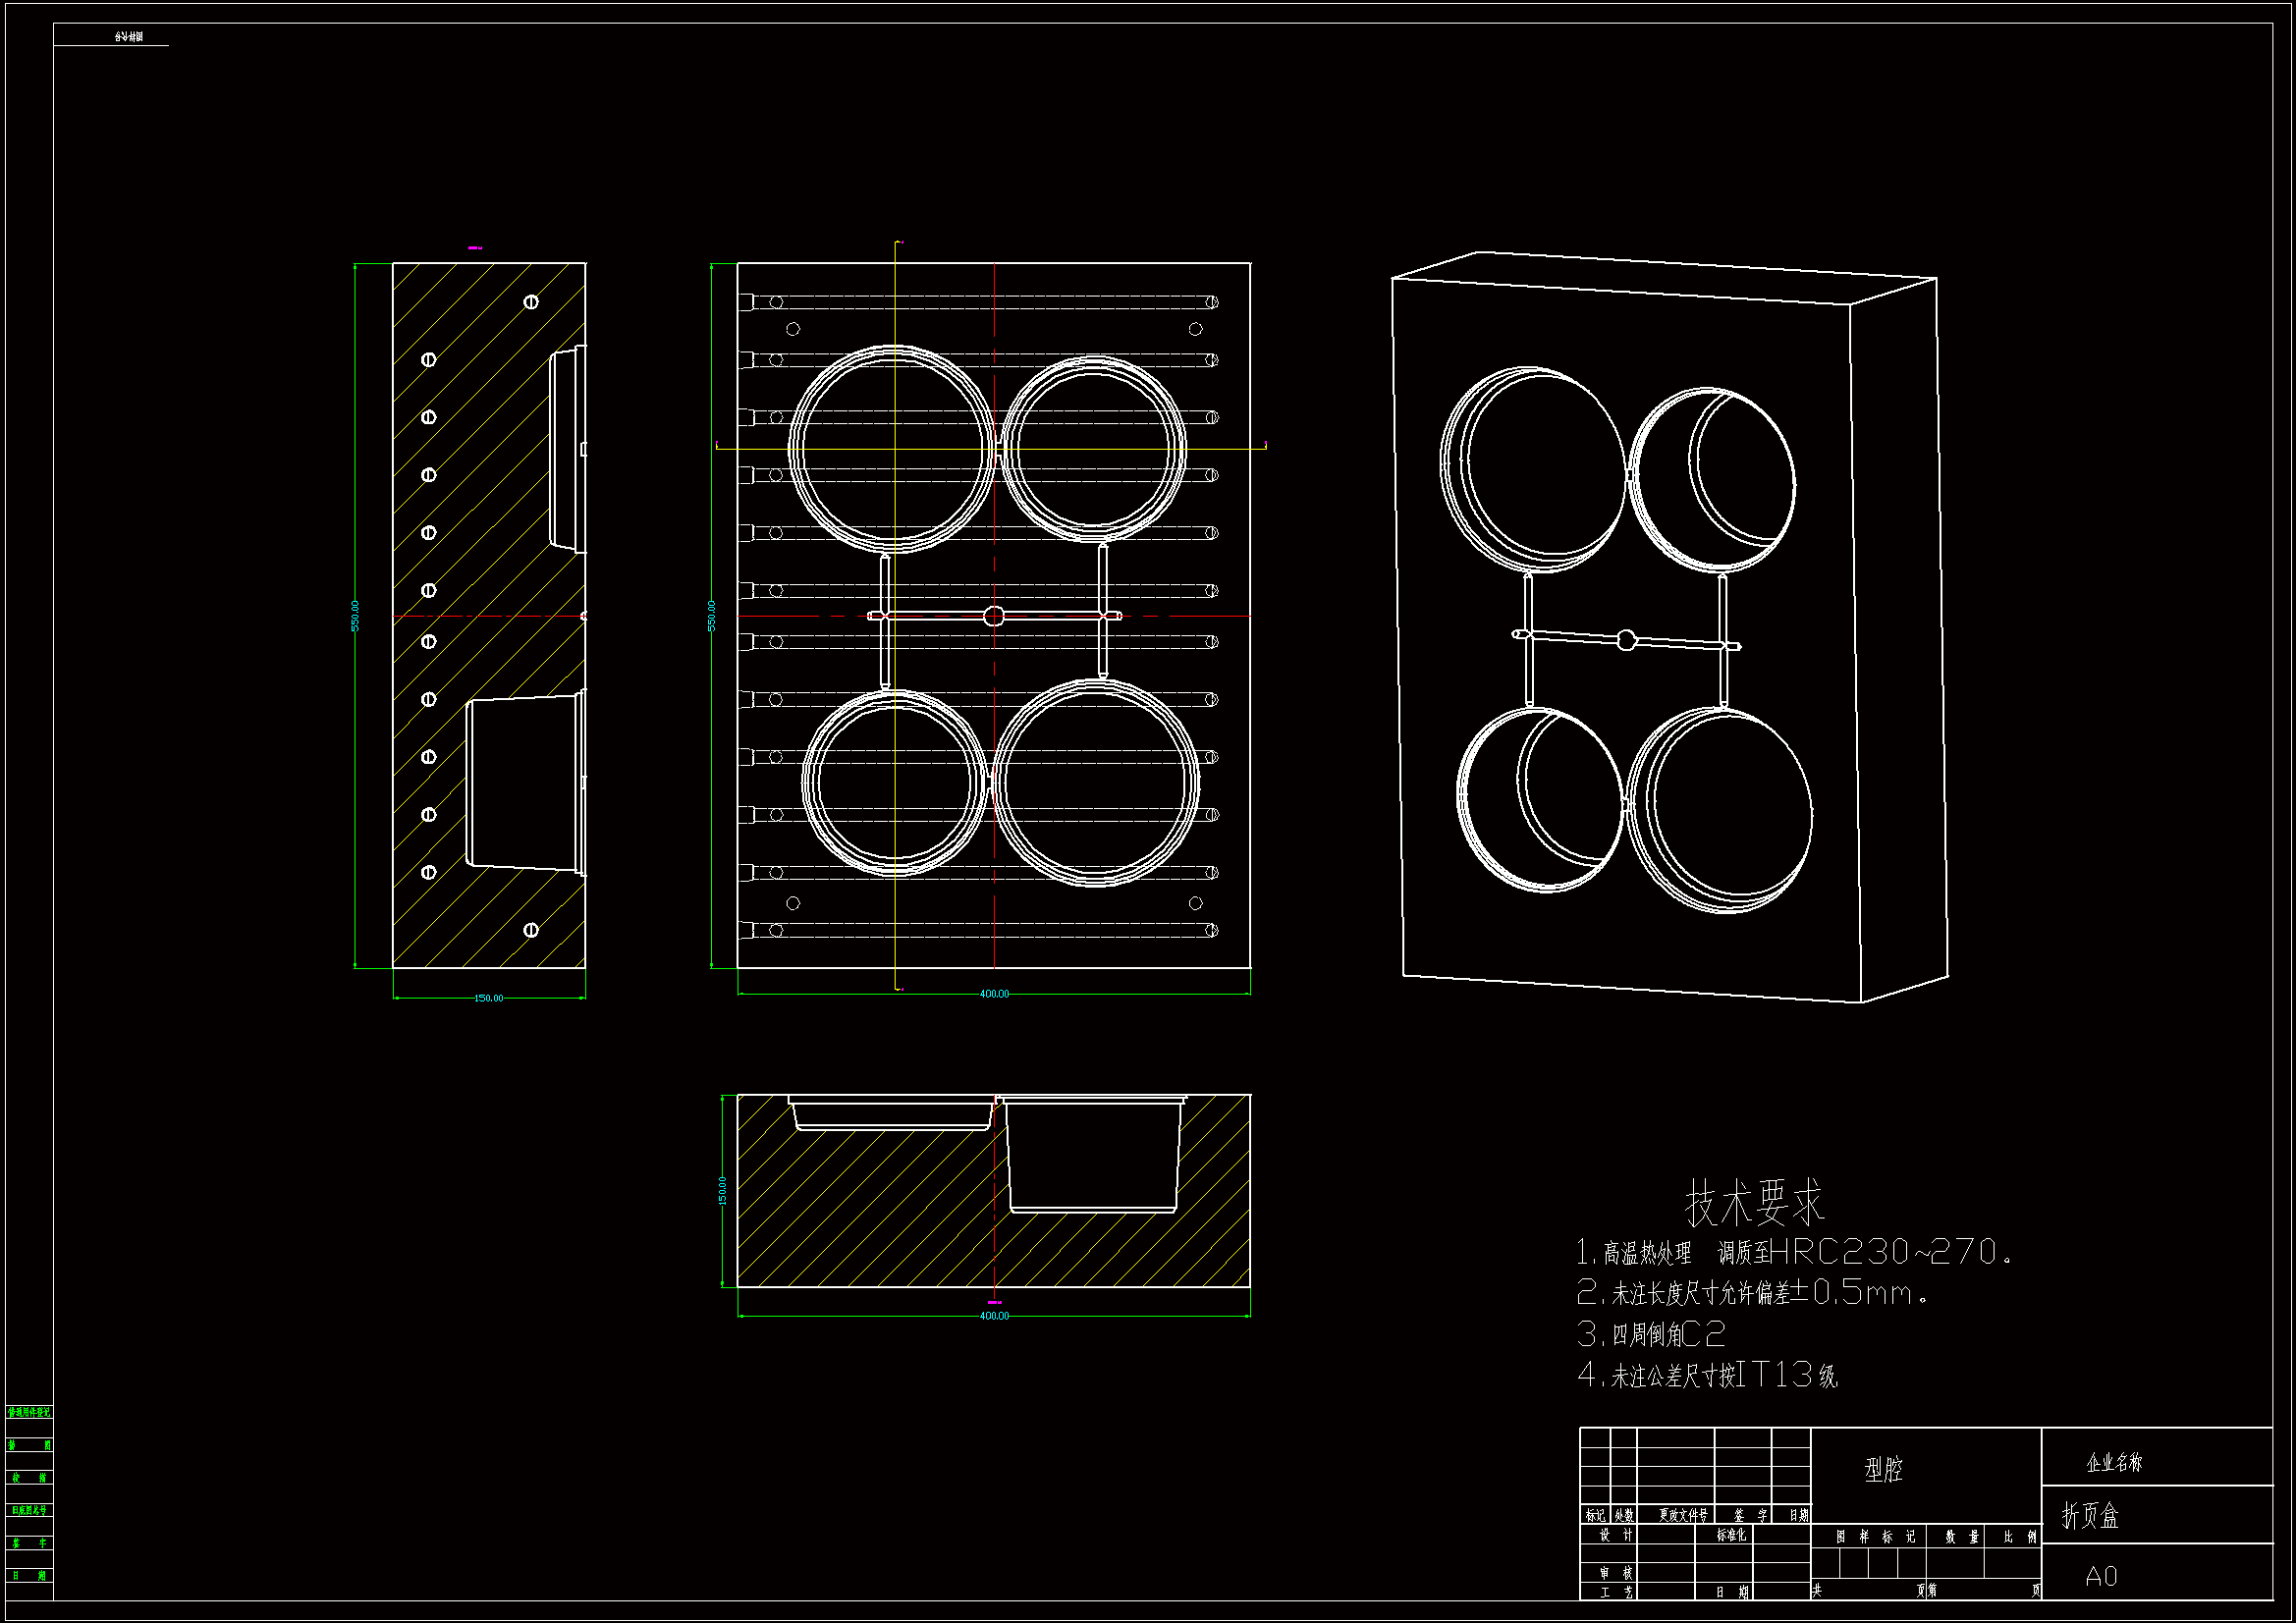2296x1623 pixels.
Task: Select the top-left cavity circle in front view
Action: [891, 449]
